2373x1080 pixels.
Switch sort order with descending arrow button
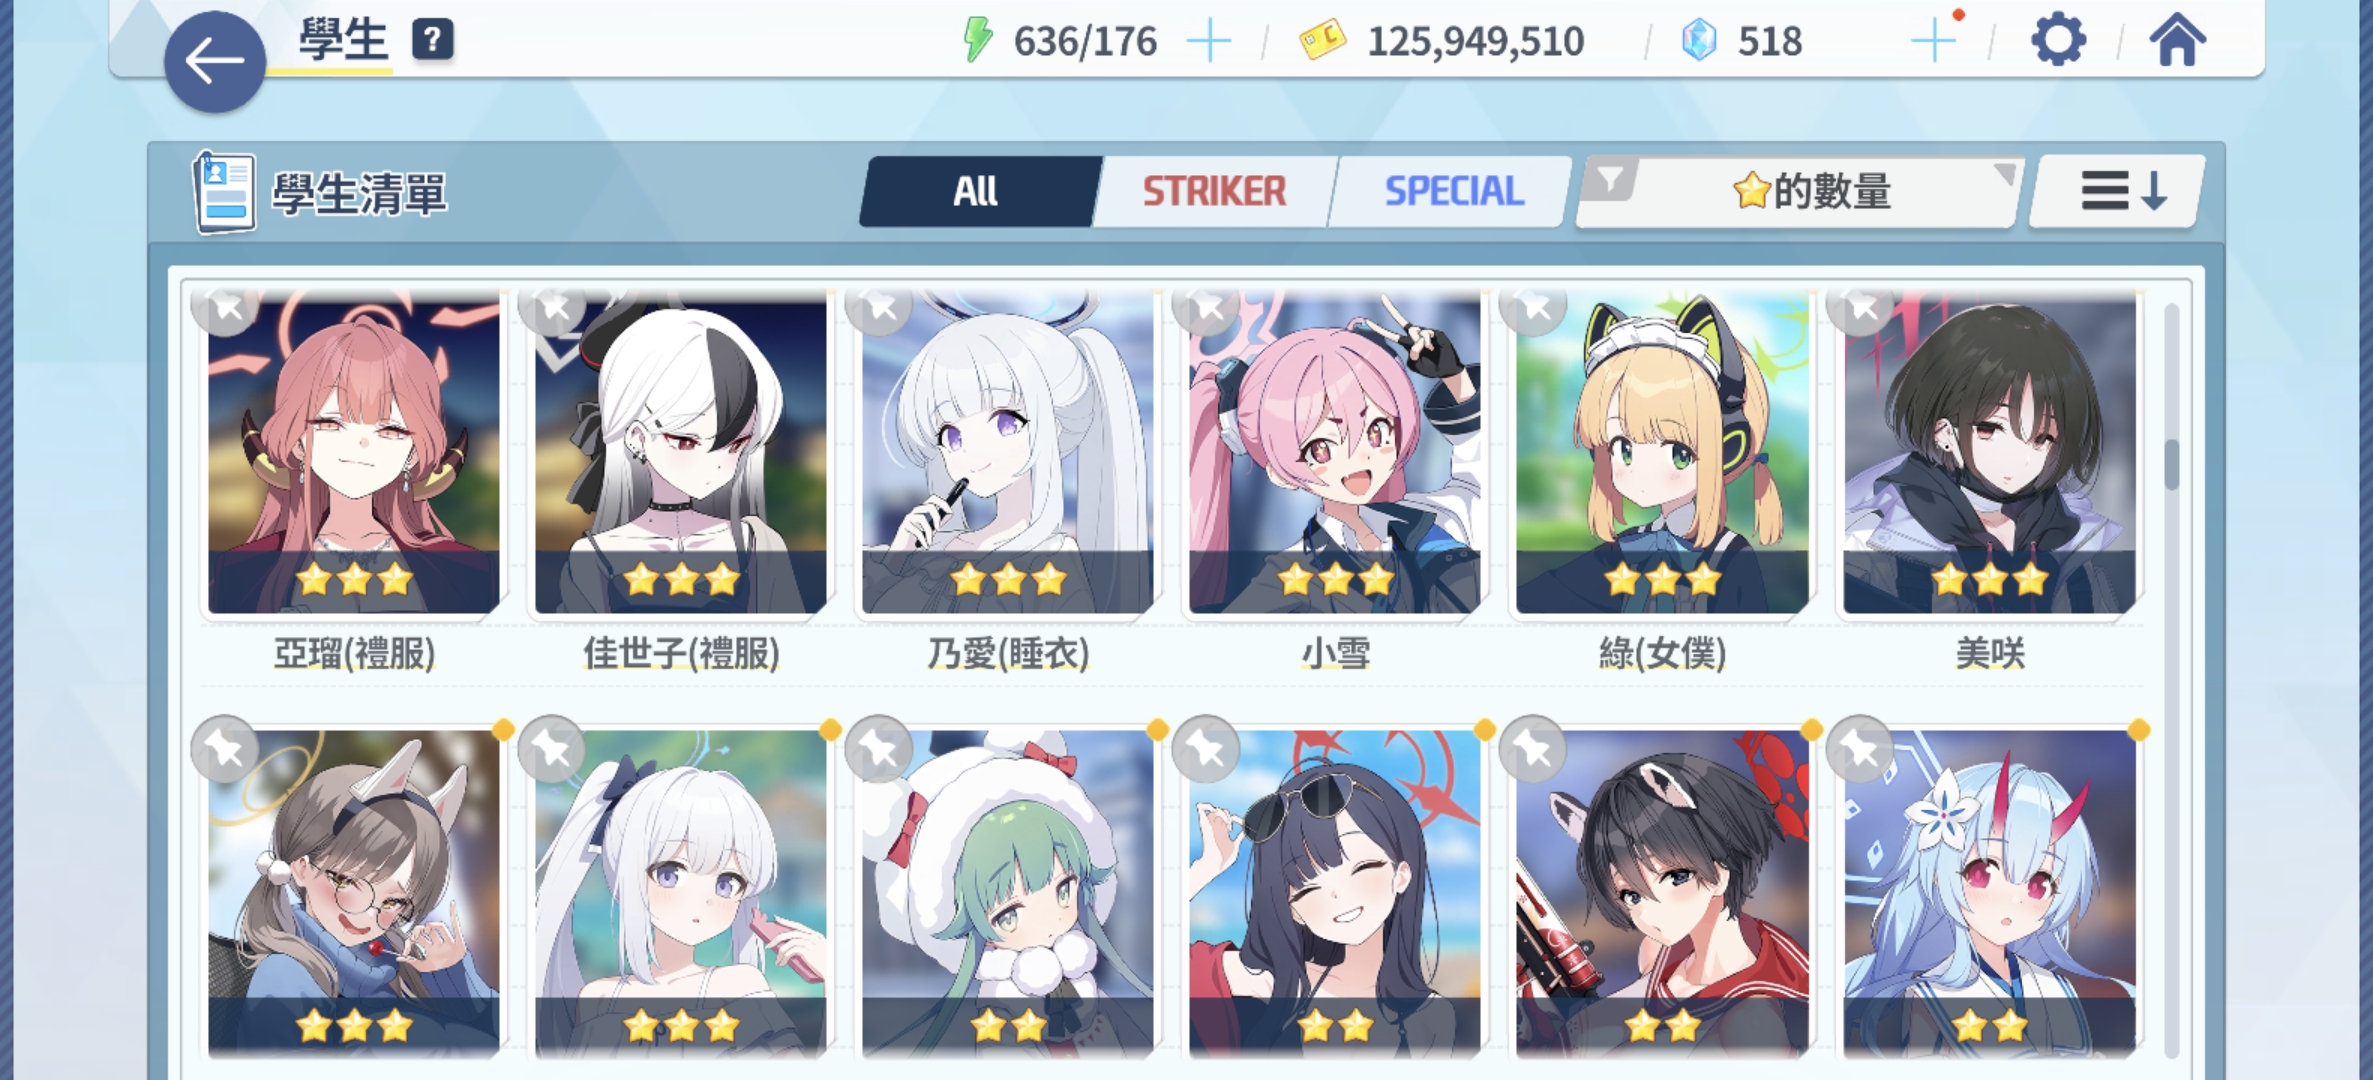tap(2119, 190)
